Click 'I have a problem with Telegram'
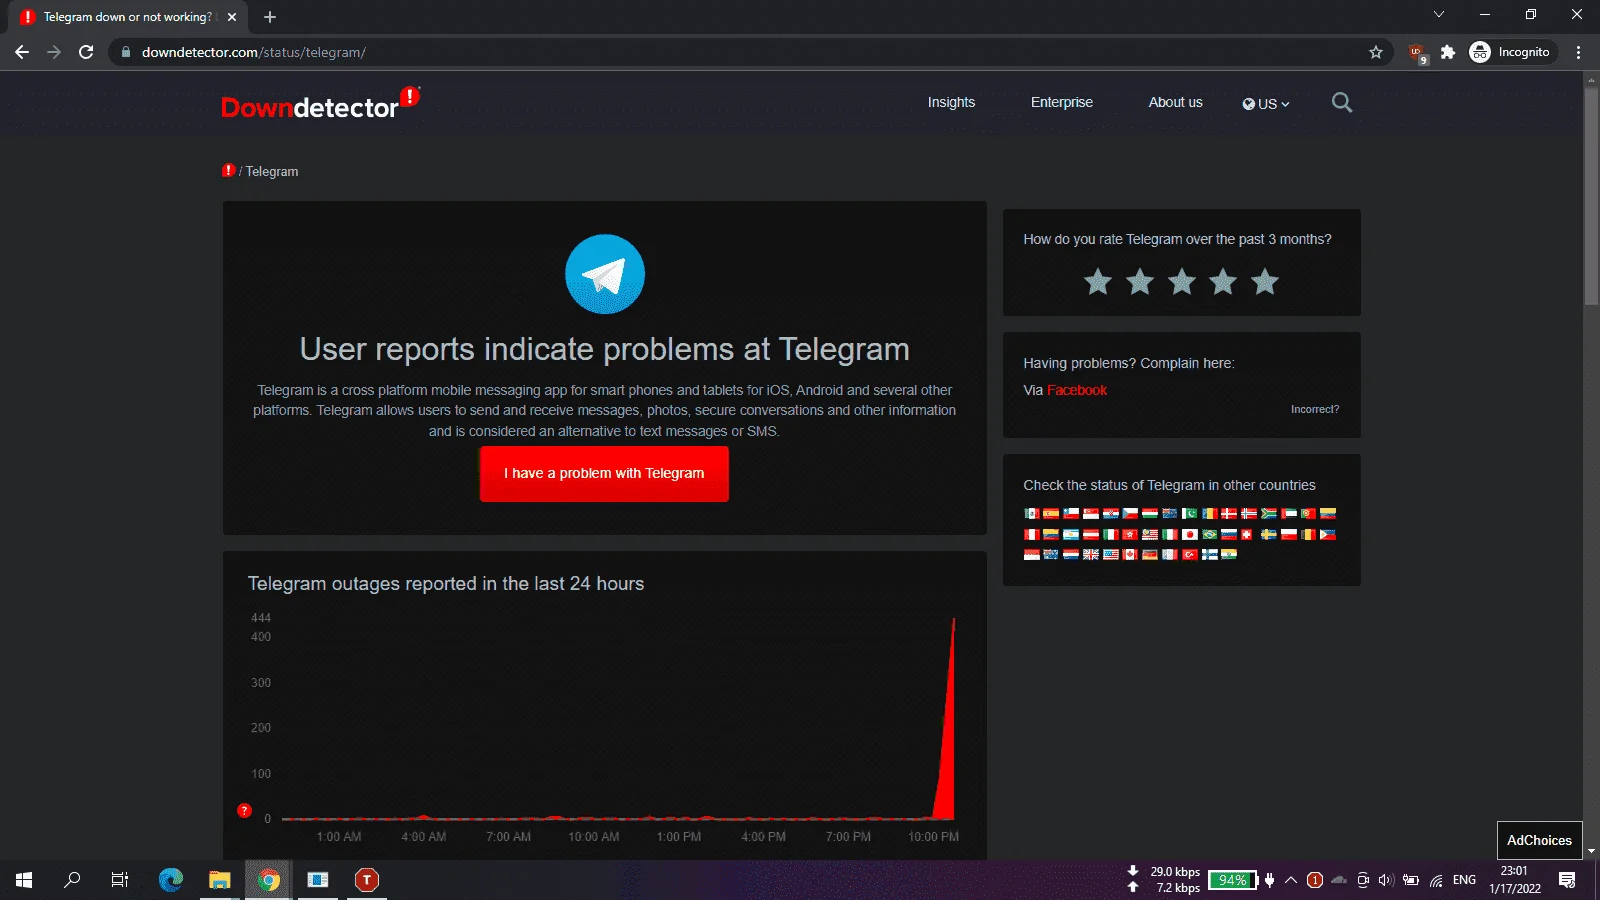This screenshot has height=900, width=1600. [604, 473]
